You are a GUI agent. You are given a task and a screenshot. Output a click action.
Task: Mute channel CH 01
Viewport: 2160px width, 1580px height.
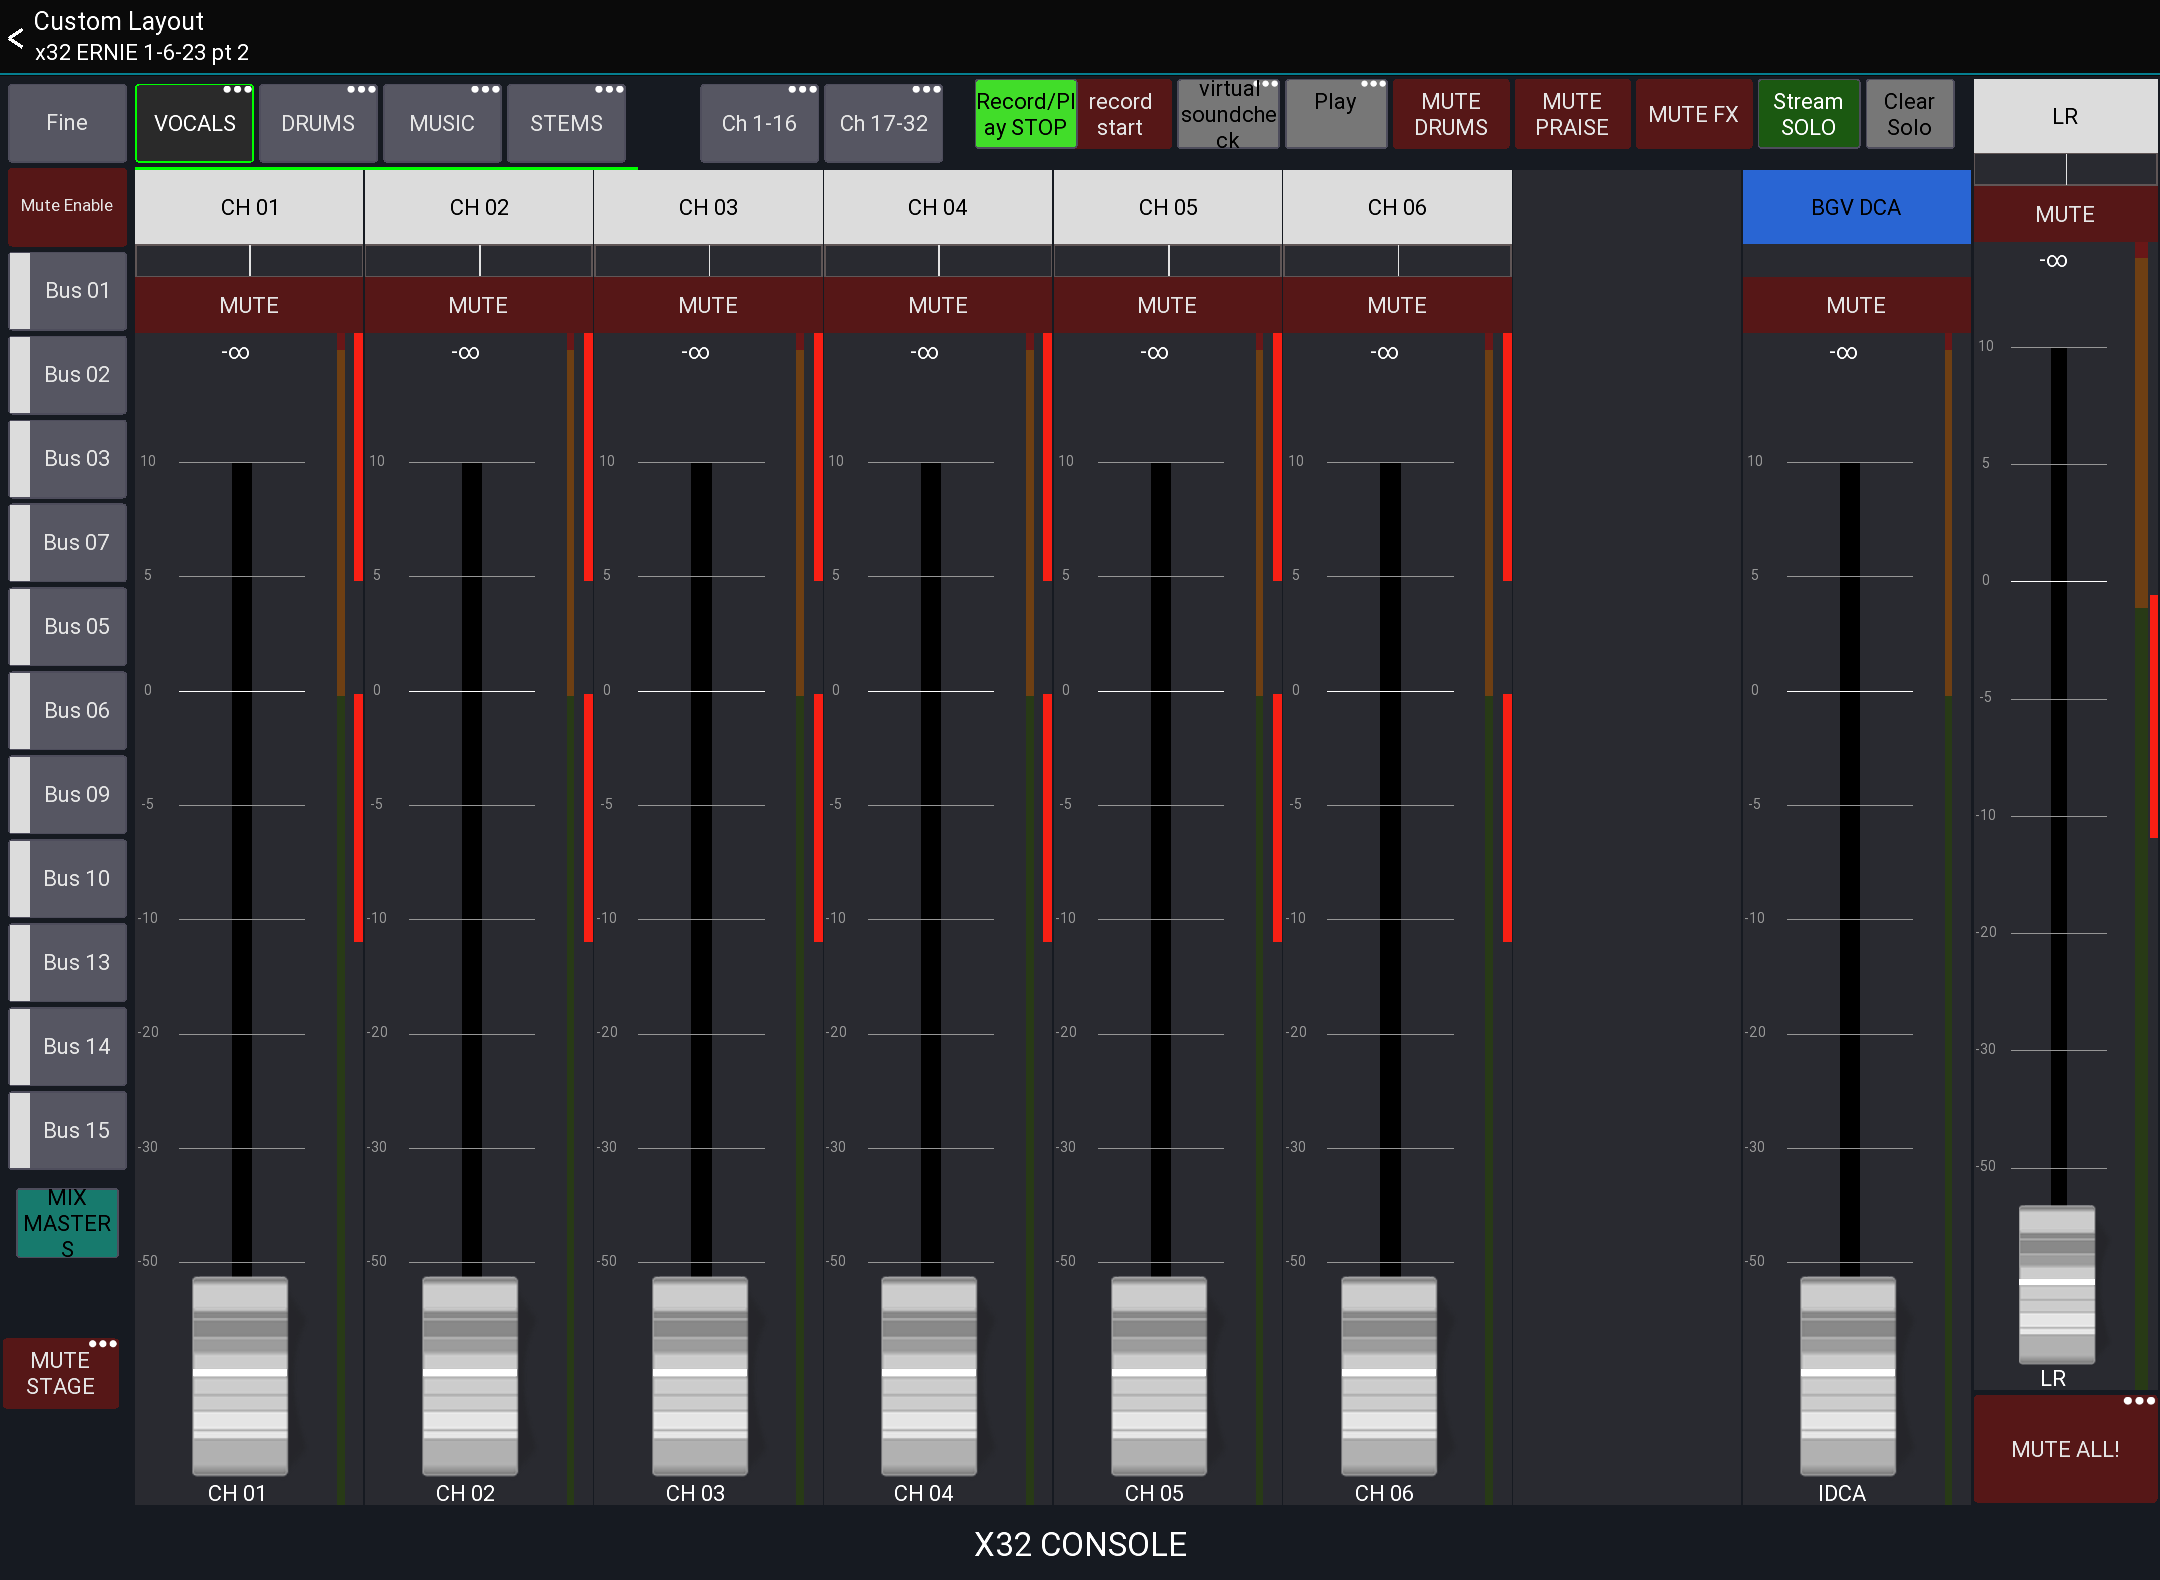click(x=249, y=305)
